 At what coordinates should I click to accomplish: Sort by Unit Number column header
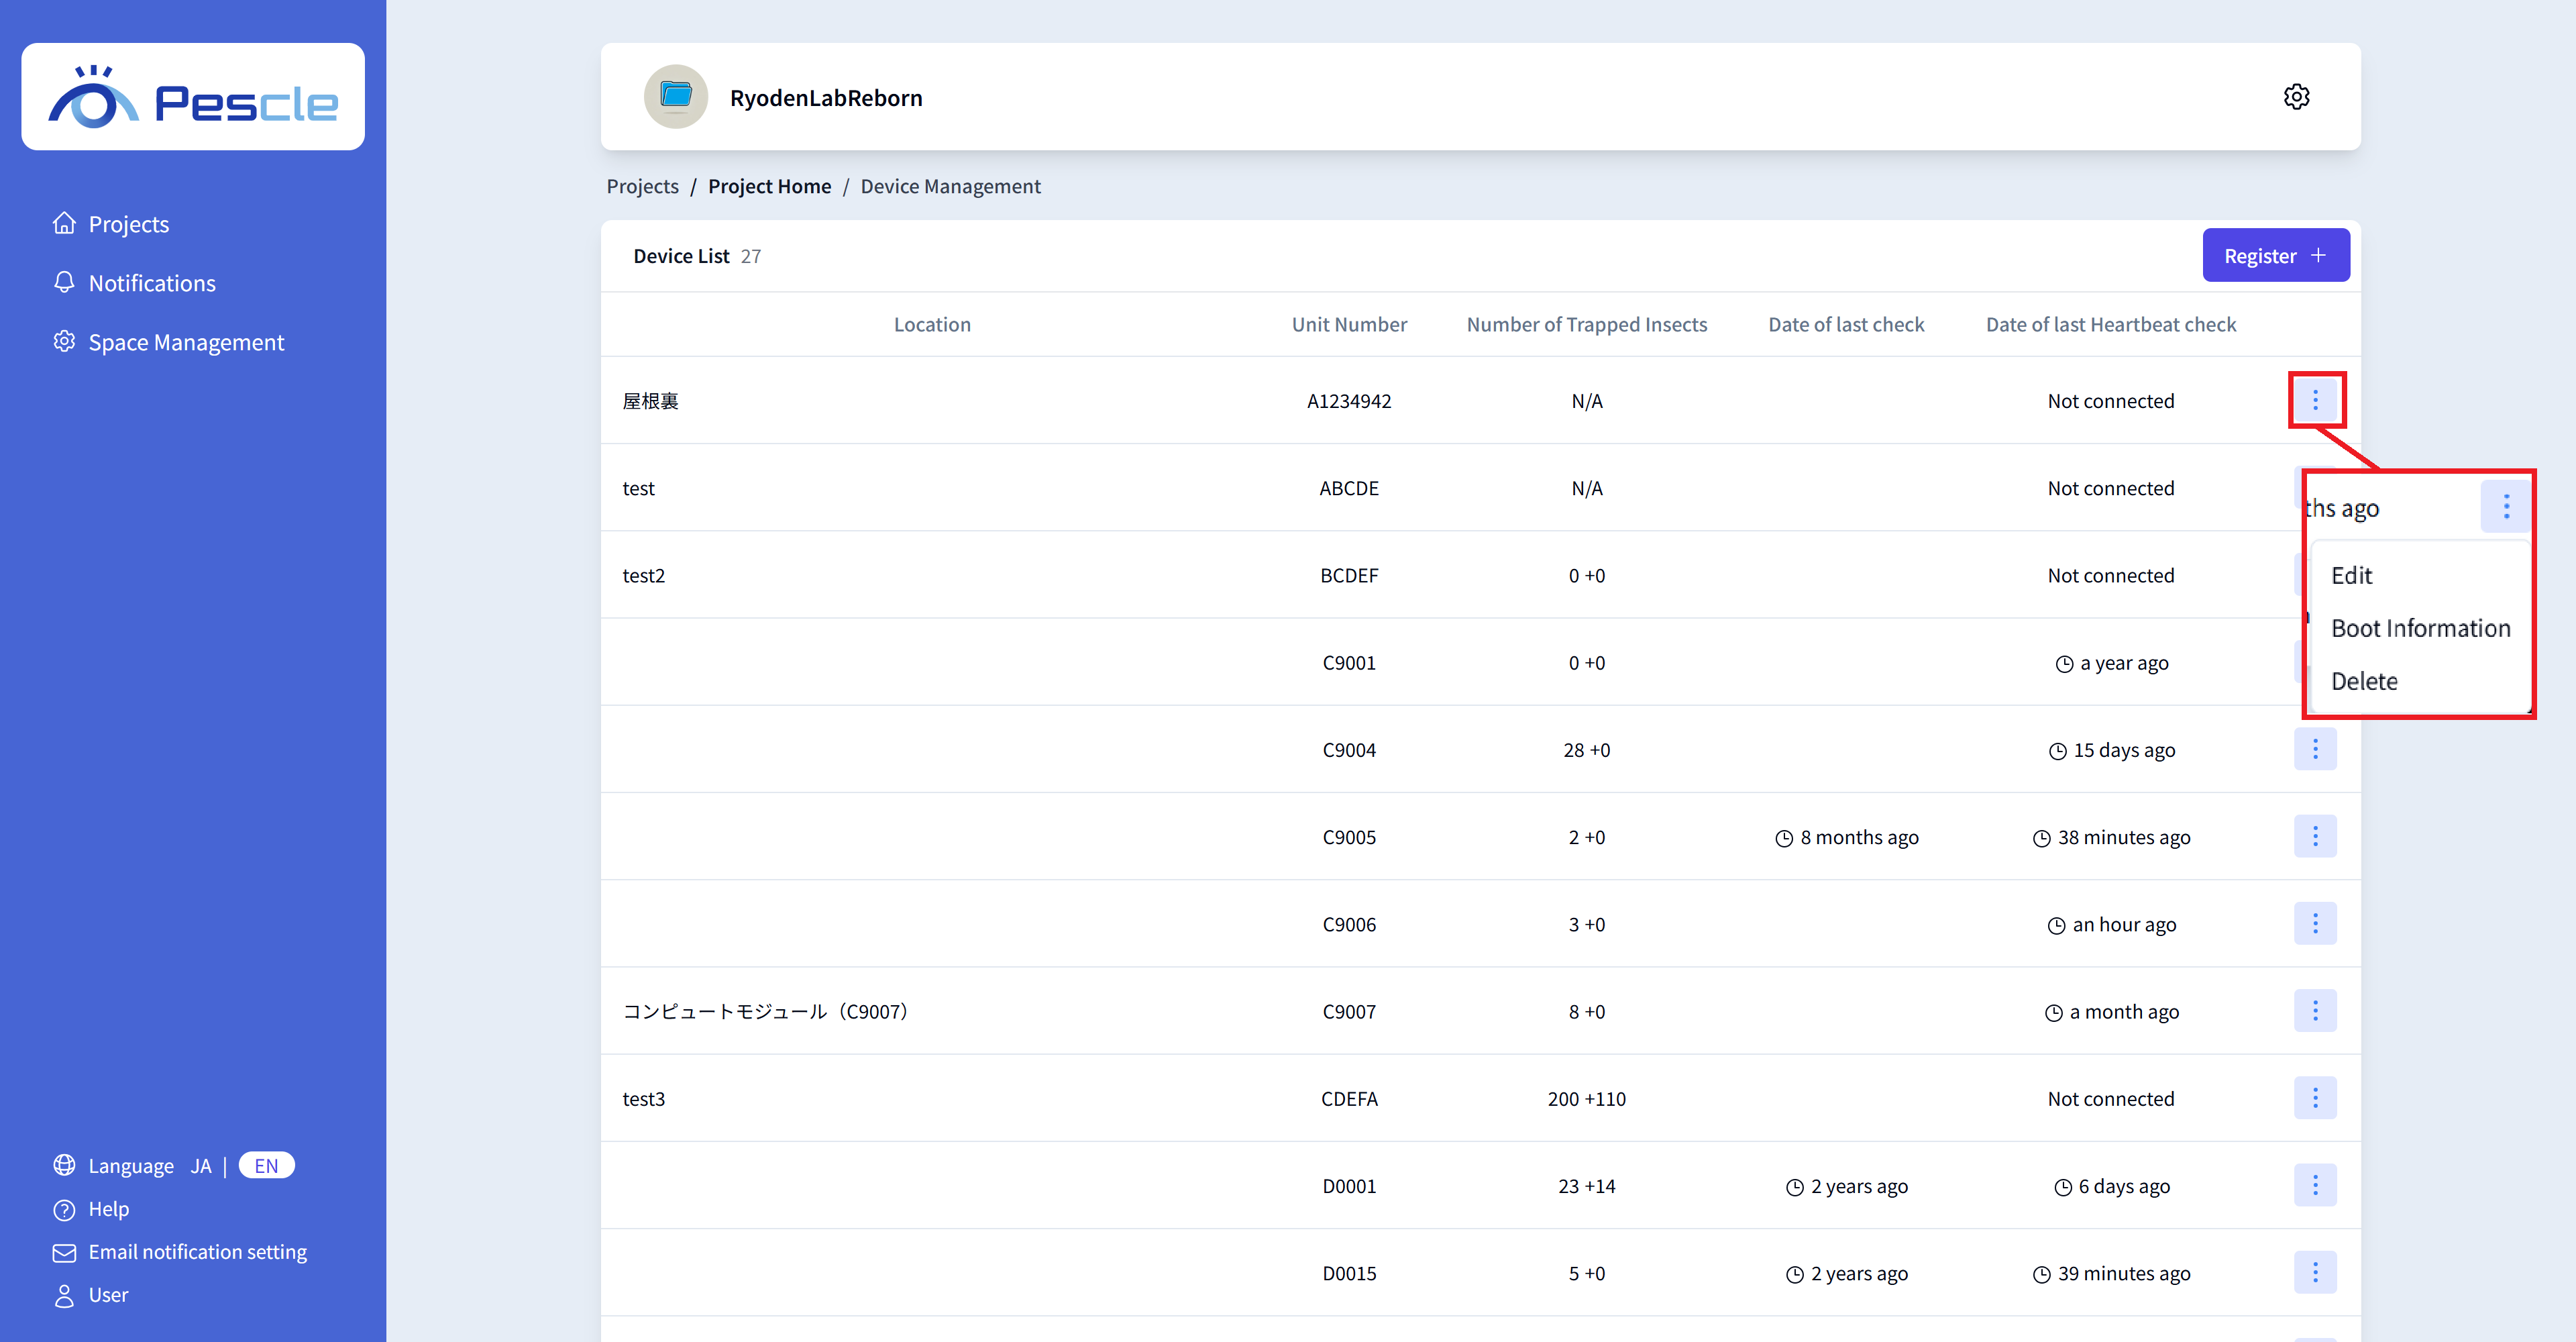tap(1348, 324)
